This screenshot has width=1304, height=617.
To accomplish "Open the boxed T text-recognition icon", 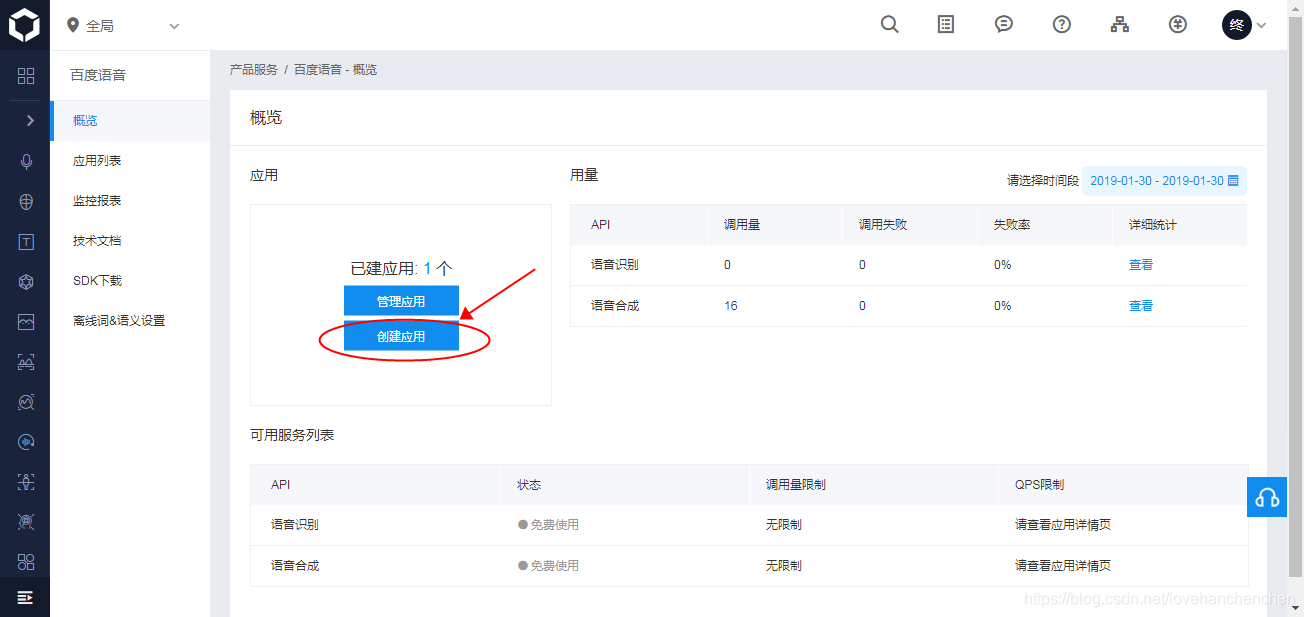I will click(x=26, y=241).
